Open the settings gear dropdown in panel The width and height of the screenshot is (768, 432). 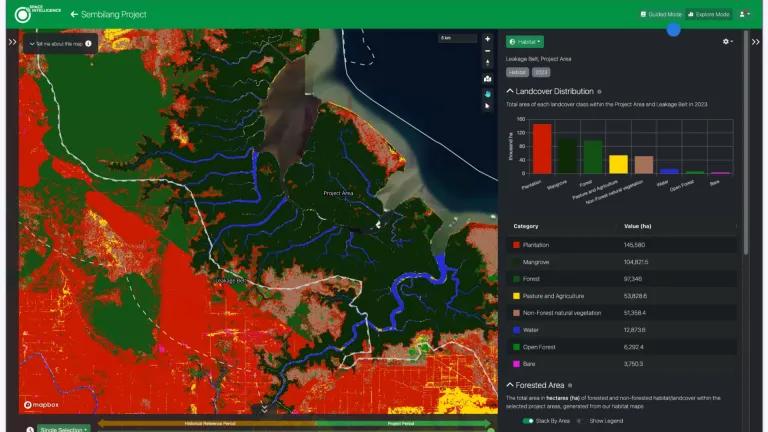click(728, 42)
